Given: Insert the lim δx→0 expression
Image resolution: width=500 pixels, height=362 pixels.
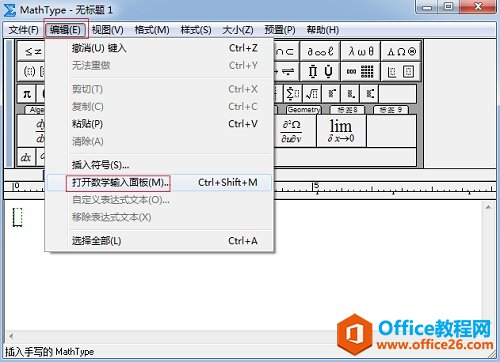Looking at the screenshot, I should (341, 131).
